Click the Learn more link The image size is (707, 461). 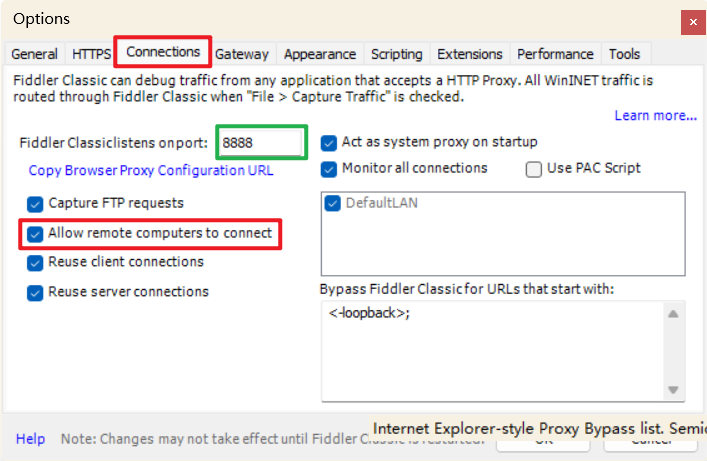(656, 115)
